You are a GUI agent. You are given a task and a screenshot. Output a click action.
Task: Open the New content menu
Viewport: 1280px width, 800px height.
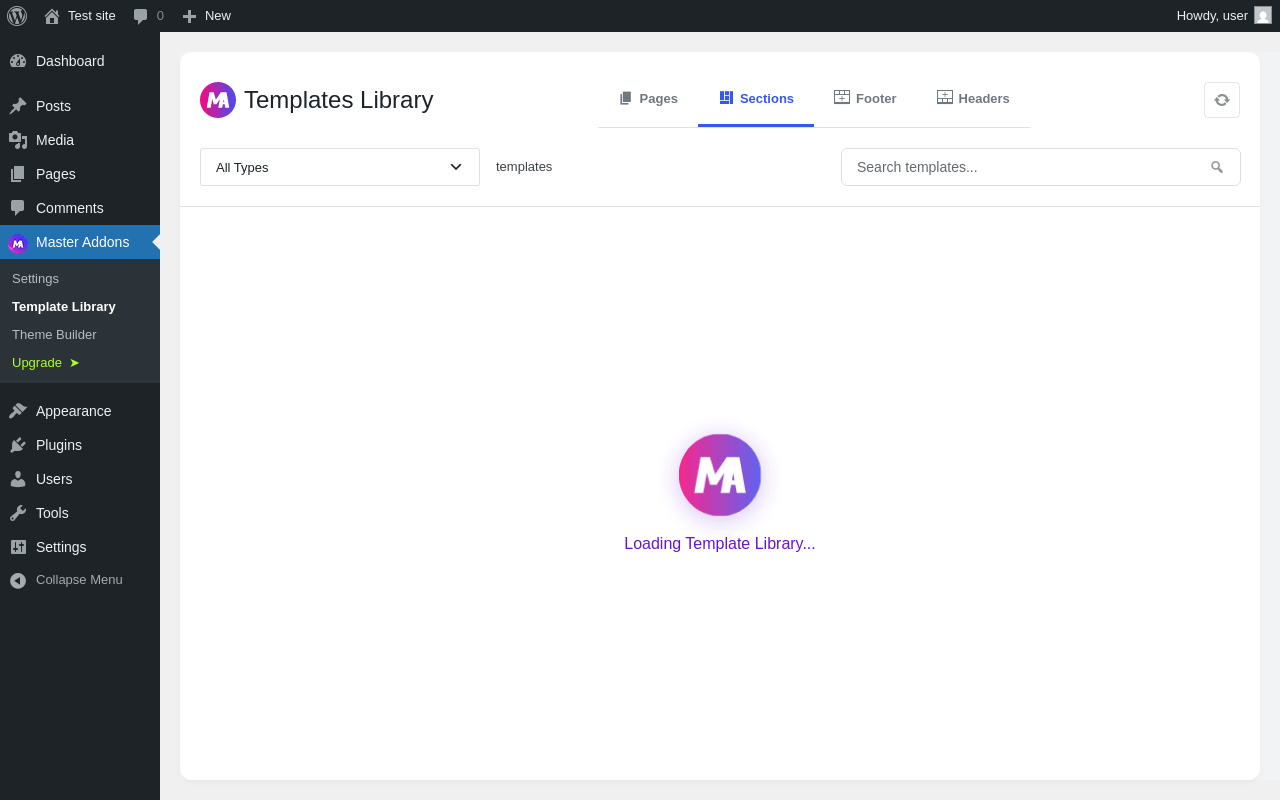pos(206,16)
